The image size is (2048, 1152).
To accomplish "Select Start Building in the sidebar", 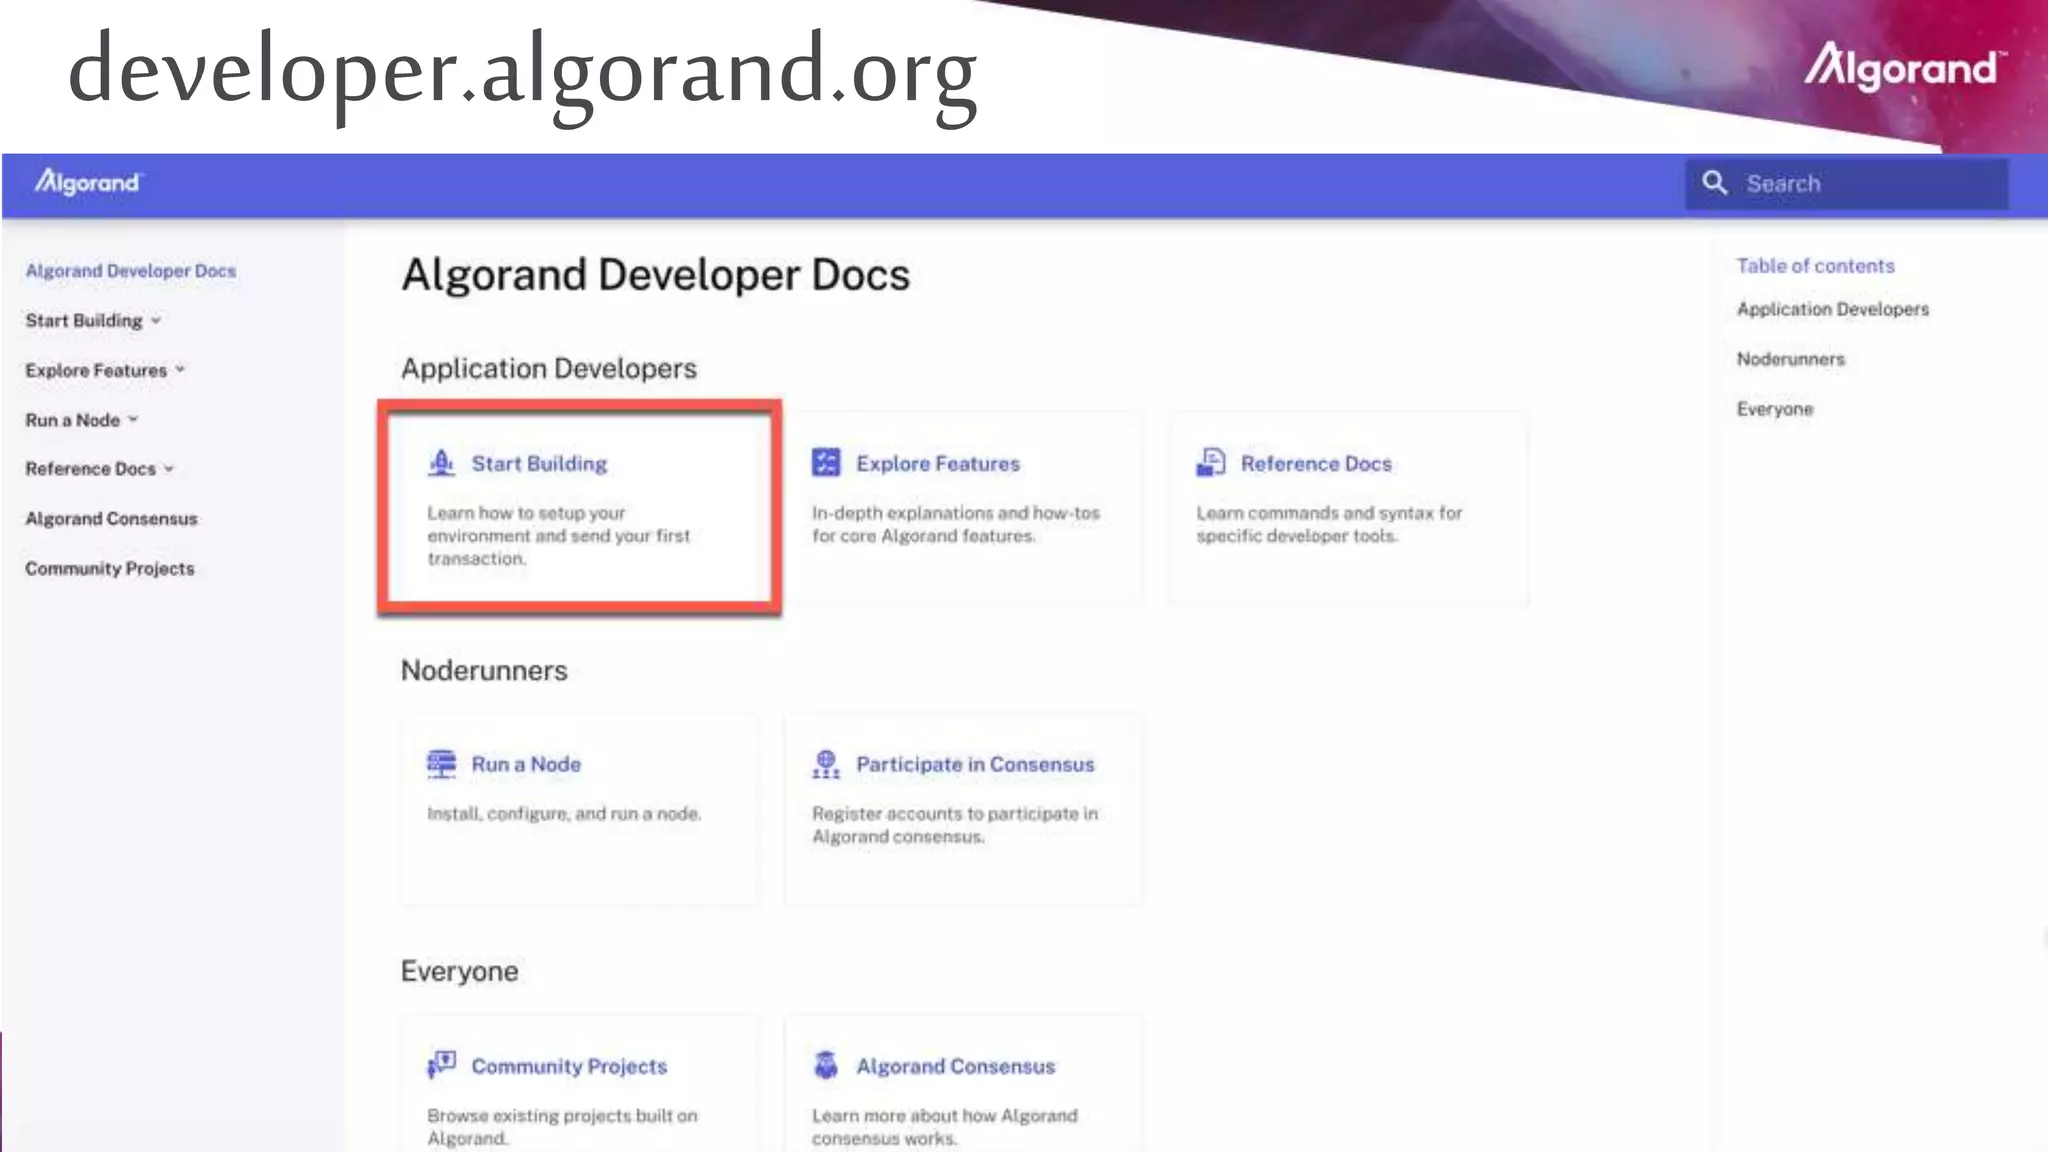I will [84, 321].
